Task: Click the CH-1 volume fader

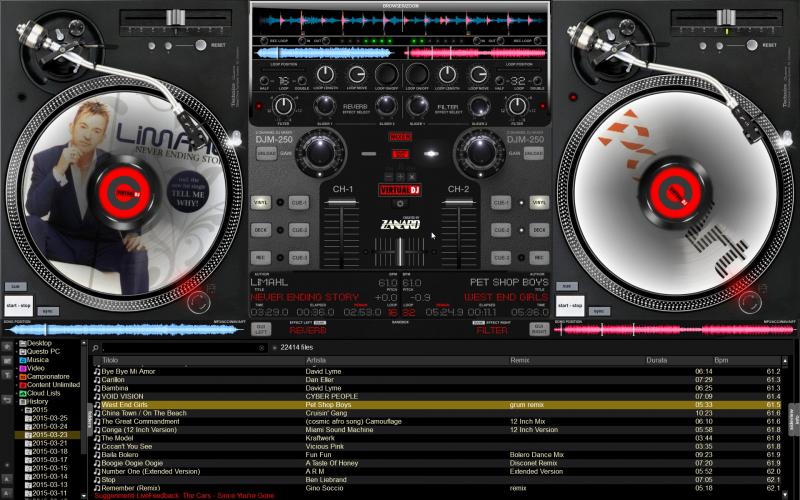Action: coord(342,203)
